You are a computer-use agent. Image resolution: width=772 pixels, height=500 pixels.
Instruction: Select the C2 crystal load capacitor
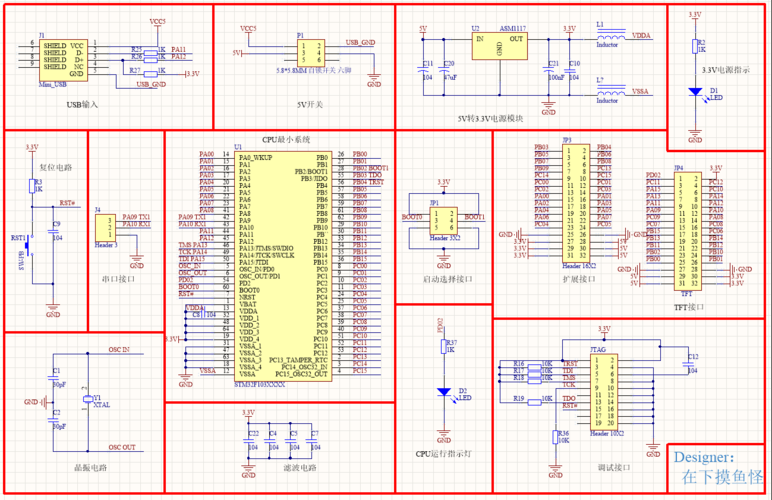point(53,420)
